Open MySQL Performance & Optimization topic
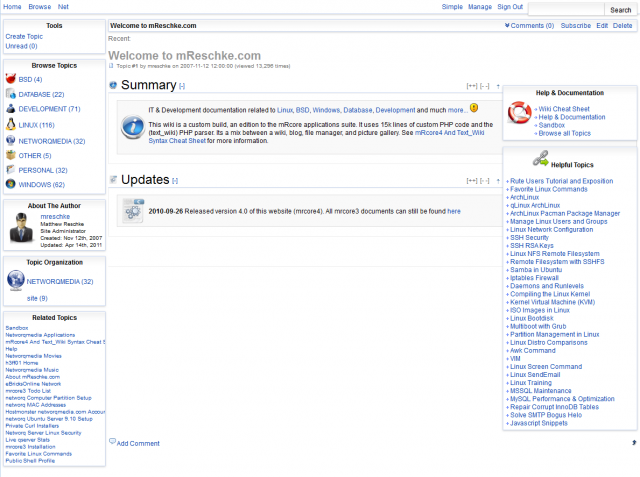The image size is (640, 477). (562, 399)
